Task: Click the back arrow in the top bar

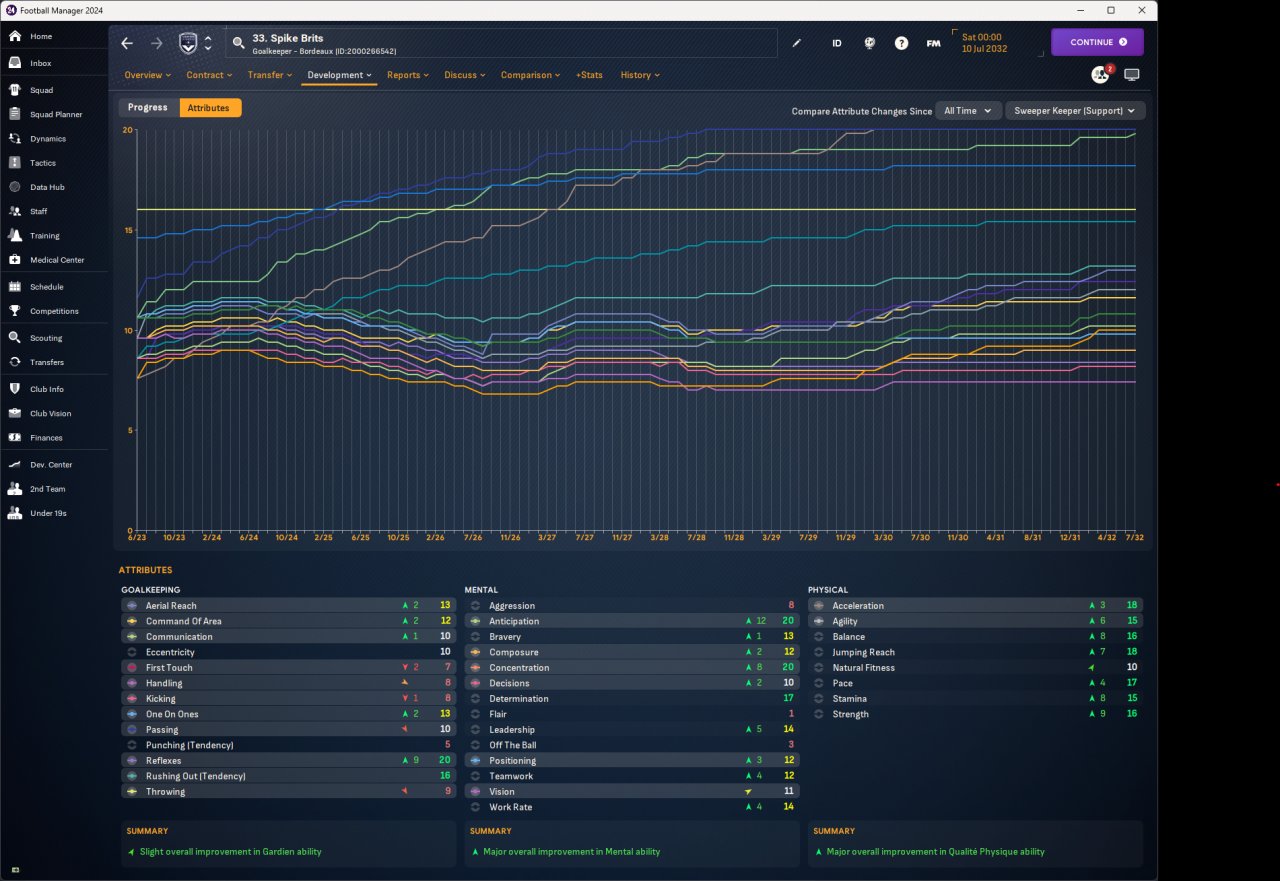Action: pos(127,43)
